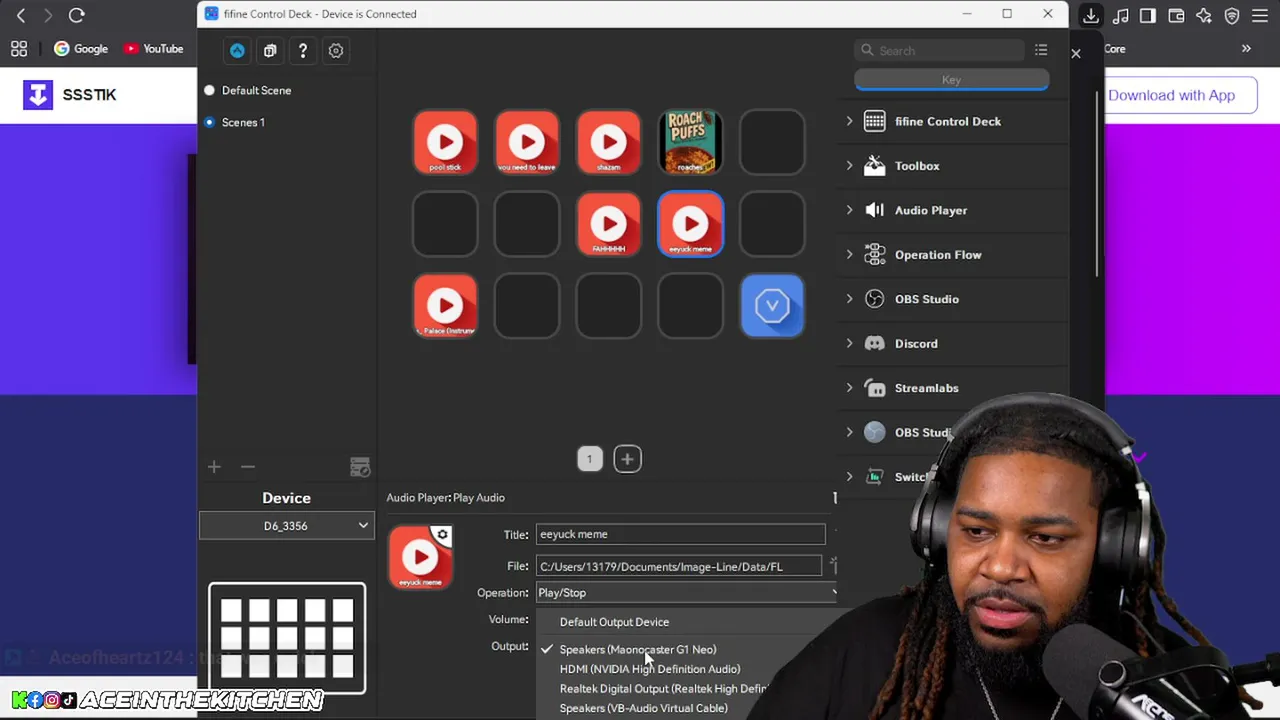Click the OBS Studio category icon
The image size is (1280, 720).
click(x=875, y=299)
